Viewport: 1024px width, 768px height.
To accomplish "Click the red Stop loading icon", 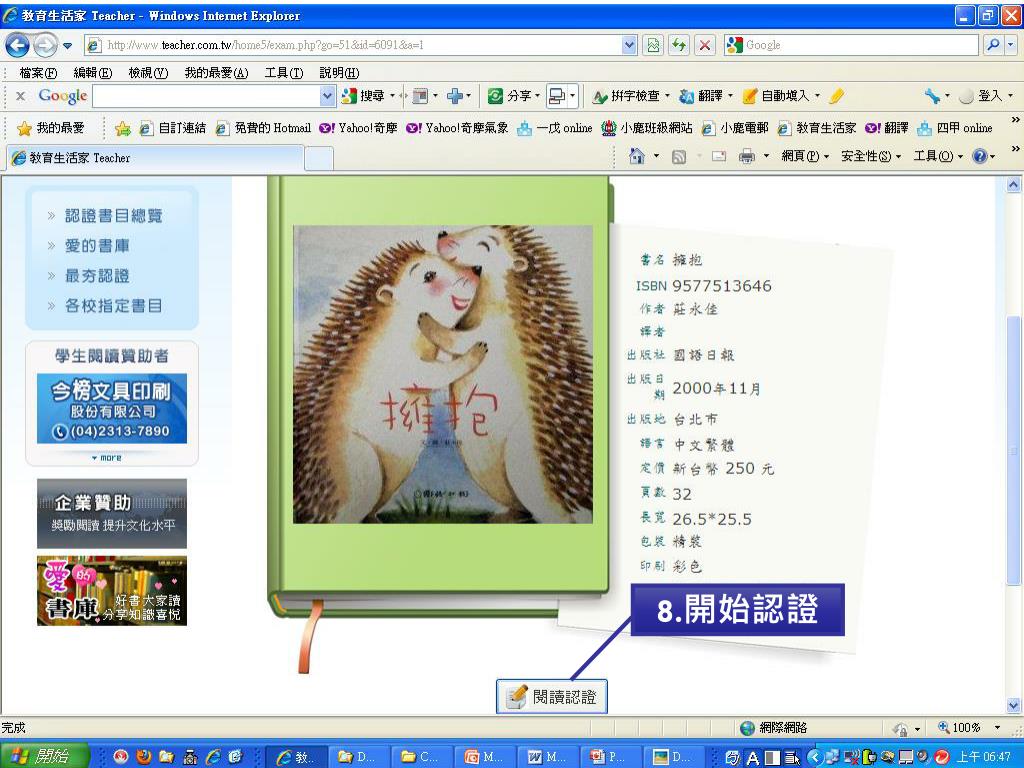I will (x=705, y=45).
